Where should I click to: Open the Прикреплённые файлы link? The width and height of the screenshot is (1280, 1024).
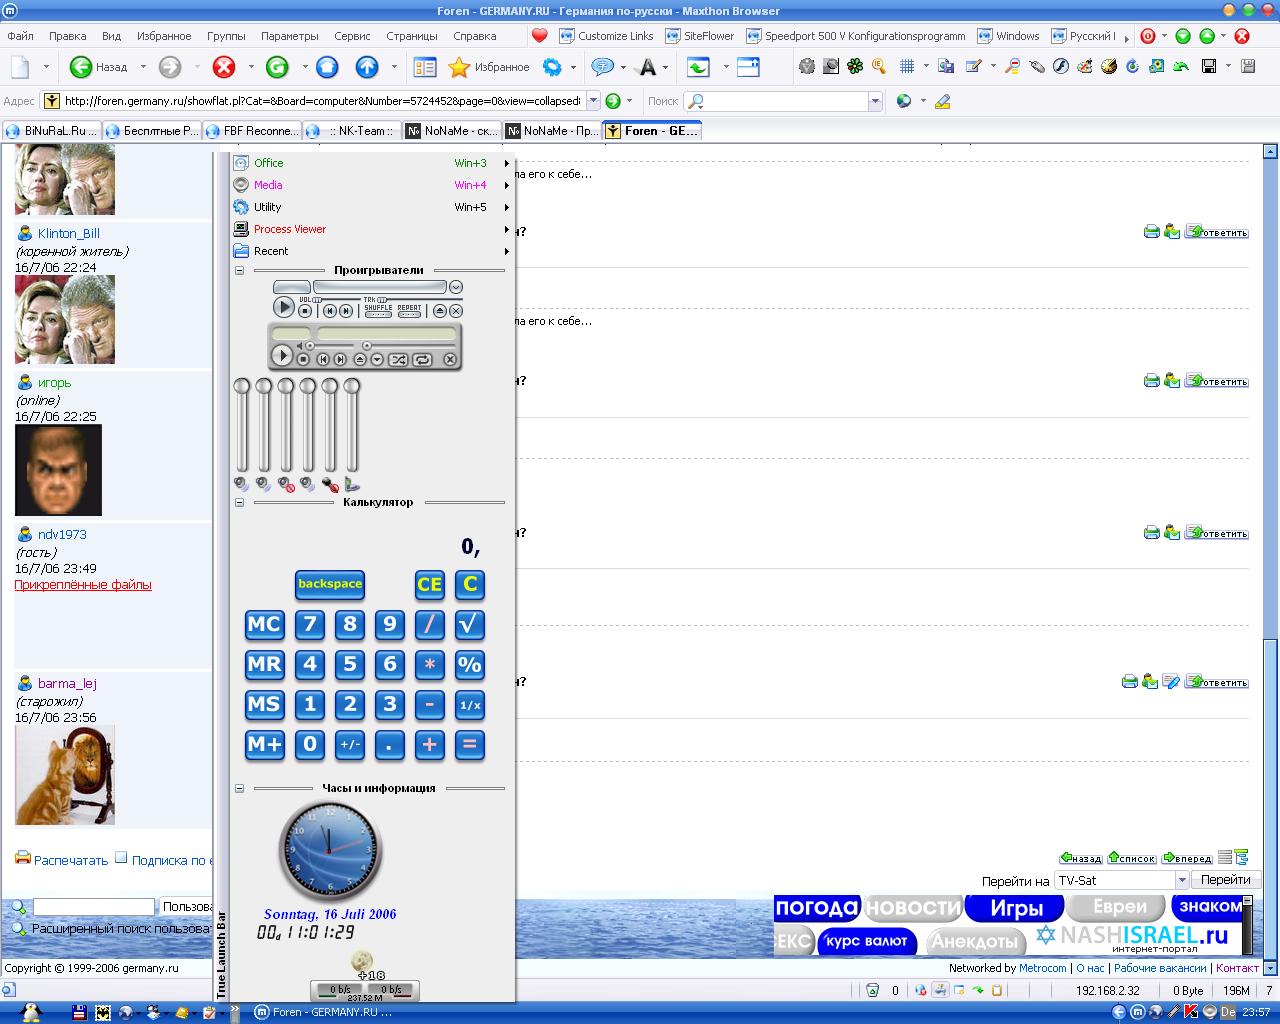click(x=83, y=585)
